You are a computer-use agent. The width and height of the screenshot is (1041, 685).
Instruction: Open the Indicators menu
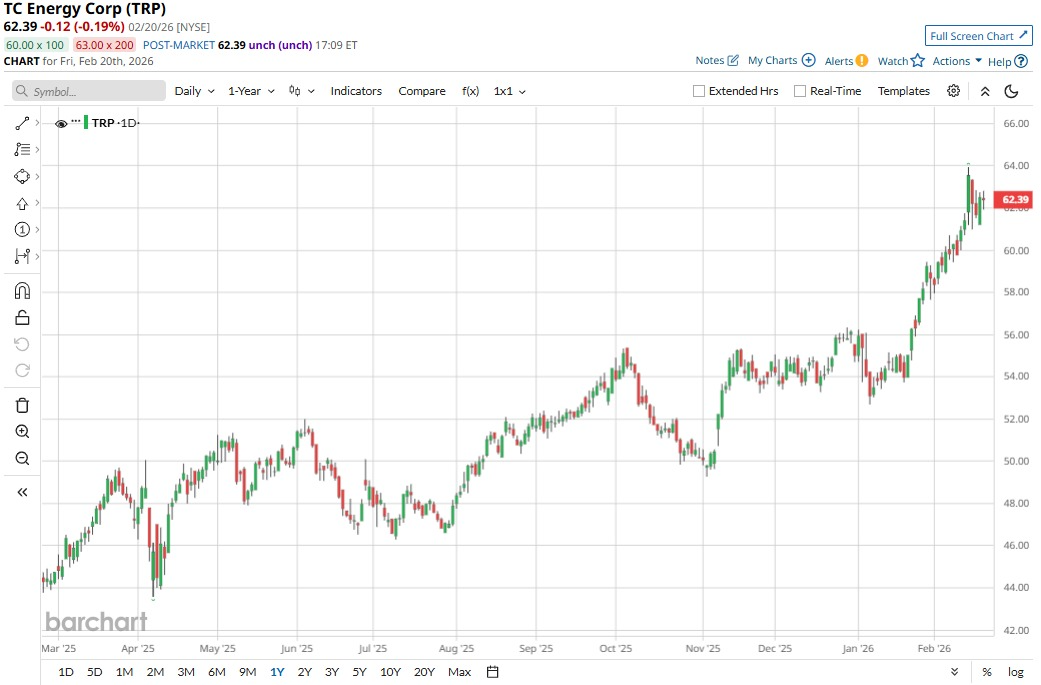[x=356, y=91]
